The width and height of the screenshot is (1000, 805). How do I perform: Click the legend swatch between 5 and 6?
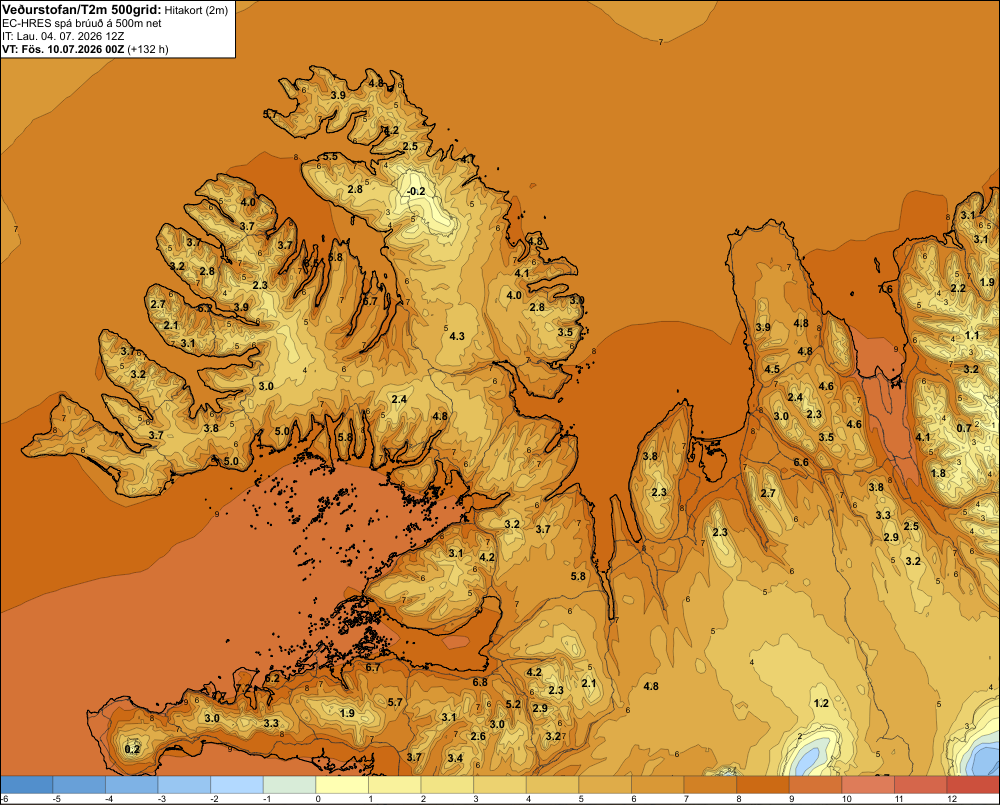(x=605, y=785)
